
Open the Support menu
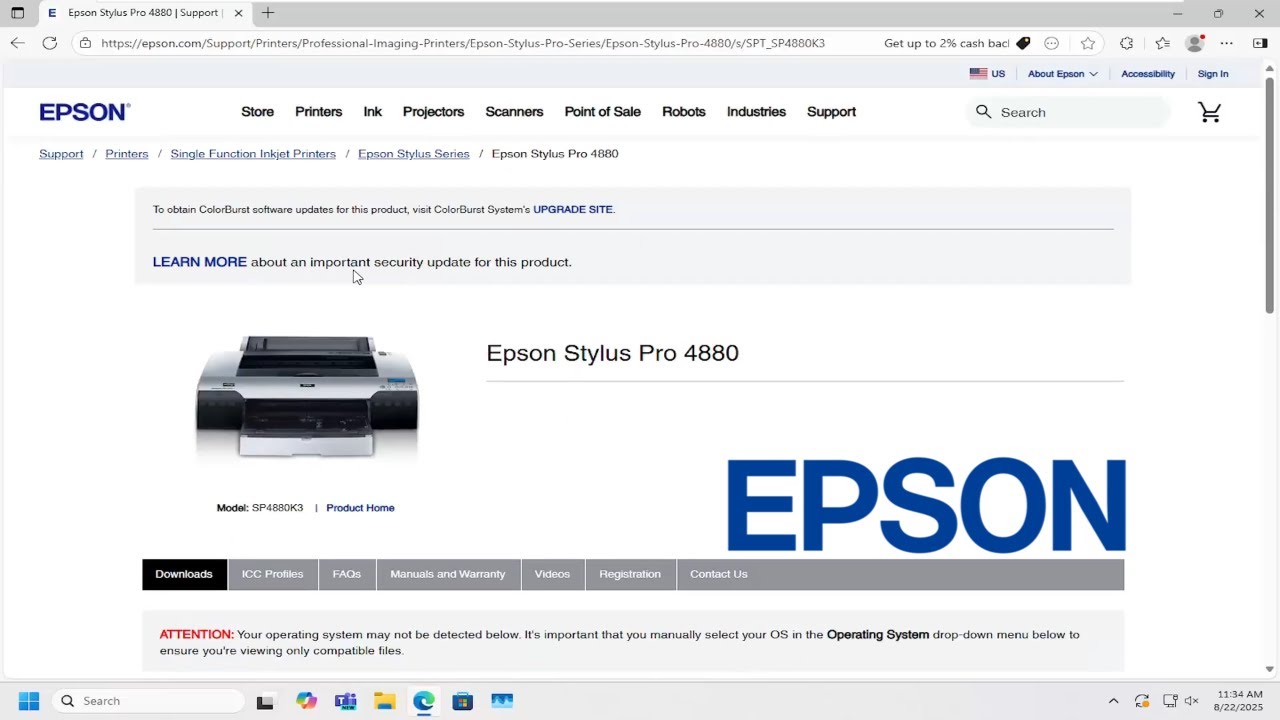pos(831,112)
